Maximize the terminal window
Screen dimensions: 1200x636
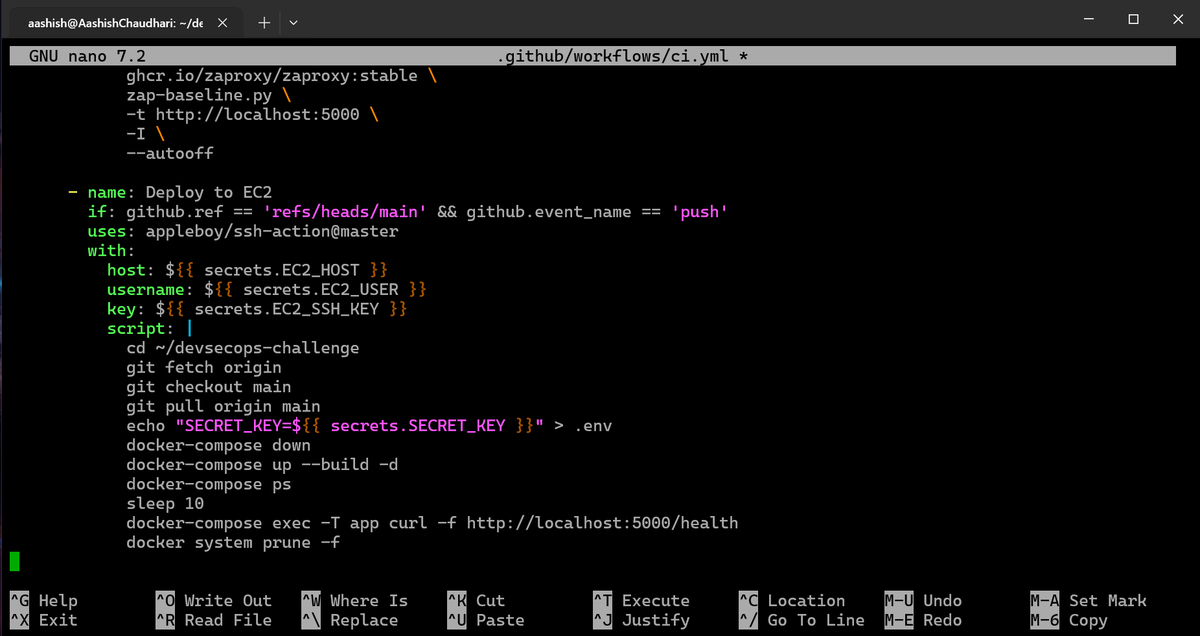pos(1133,19)
